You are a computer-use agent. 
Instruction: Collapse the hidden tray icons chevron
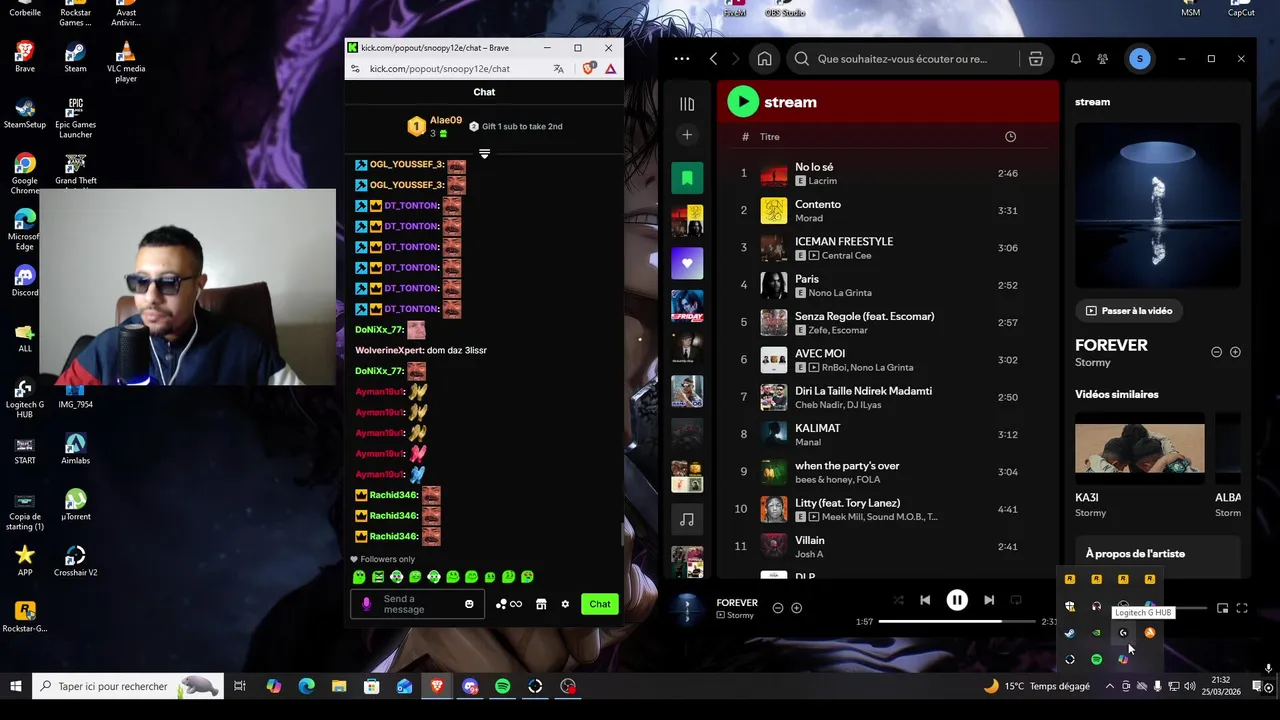[1110, 686]
